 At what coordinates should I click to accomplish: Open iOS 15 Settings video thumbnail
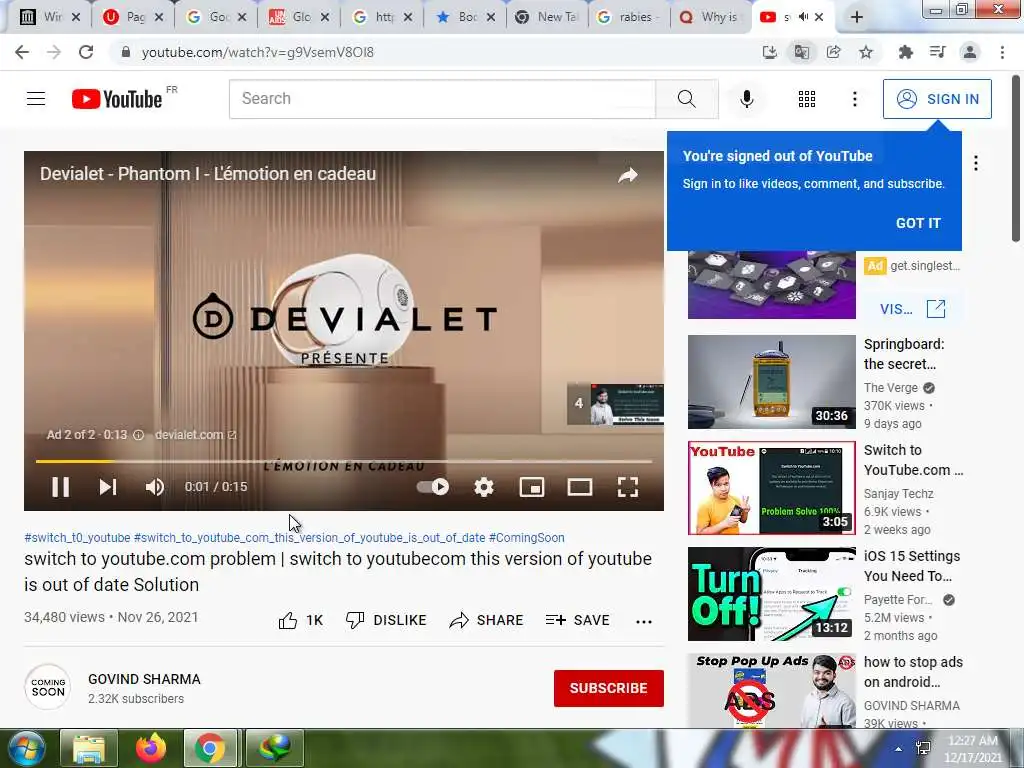pyautogui.click(x=772, y=594)
